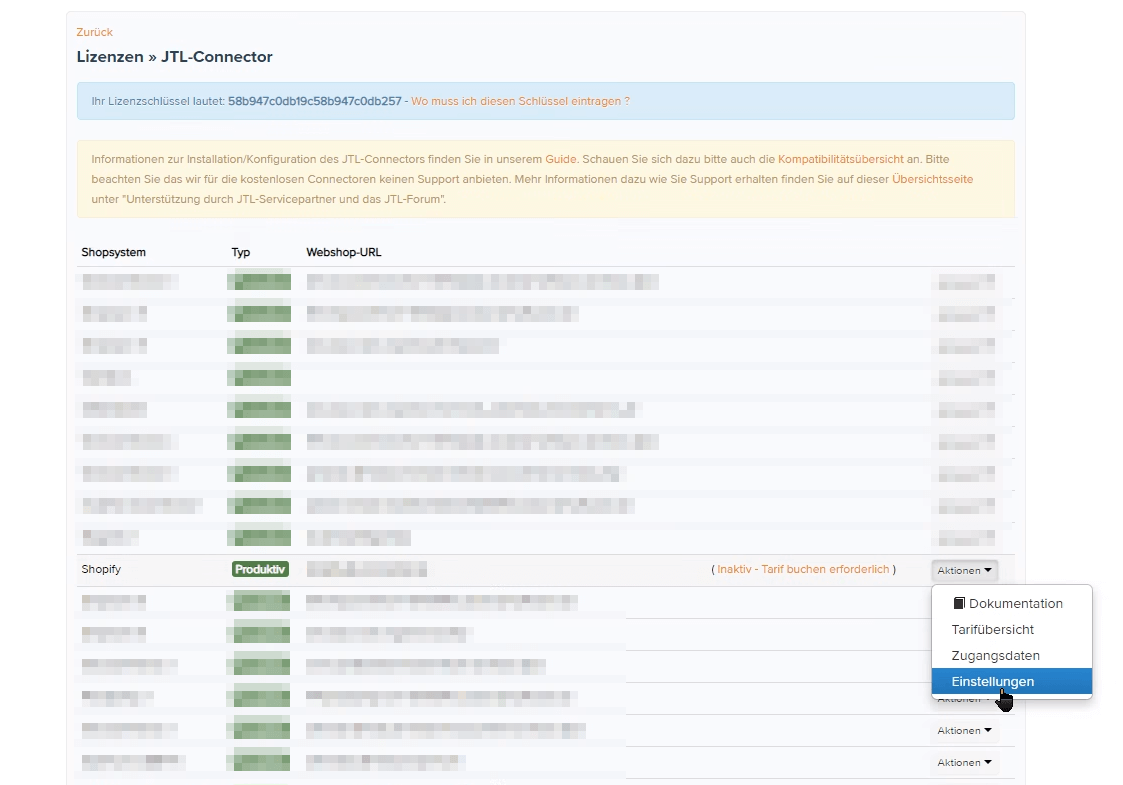The height and width of the screenshot is (785, 1123).
Task: Click the book icon beside Dokumentation
Action: pos(959,603)
